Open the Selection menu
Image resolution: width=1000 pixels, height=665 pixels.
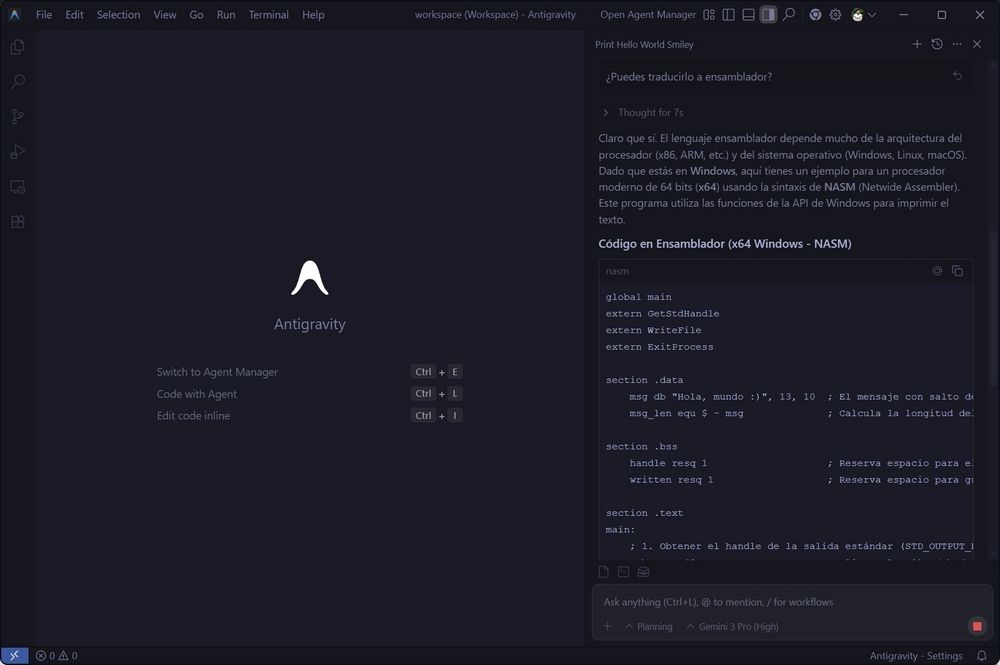click(118, 15)
